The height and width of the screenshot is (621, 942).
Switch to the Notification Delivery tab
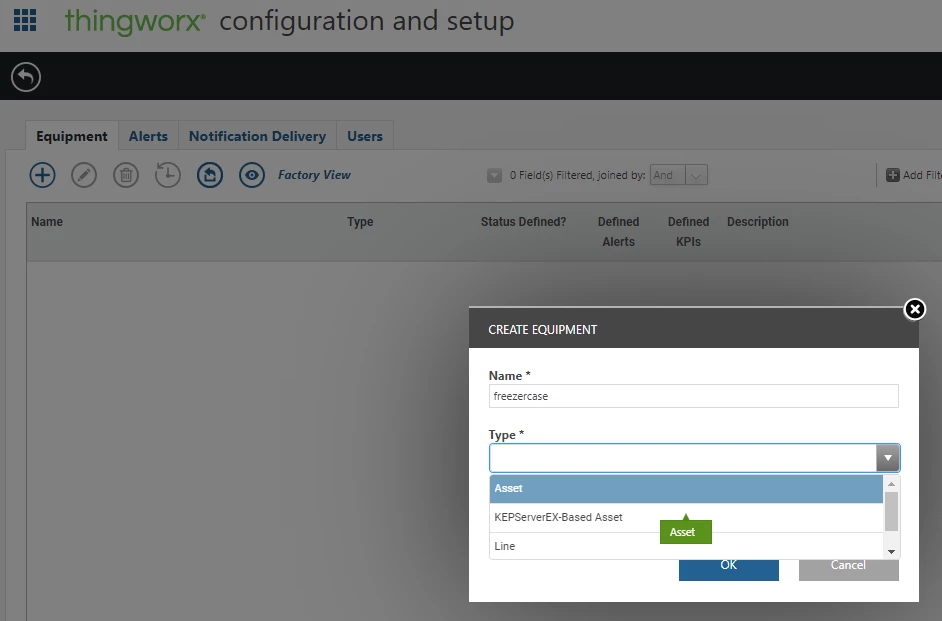click(257, 136)
